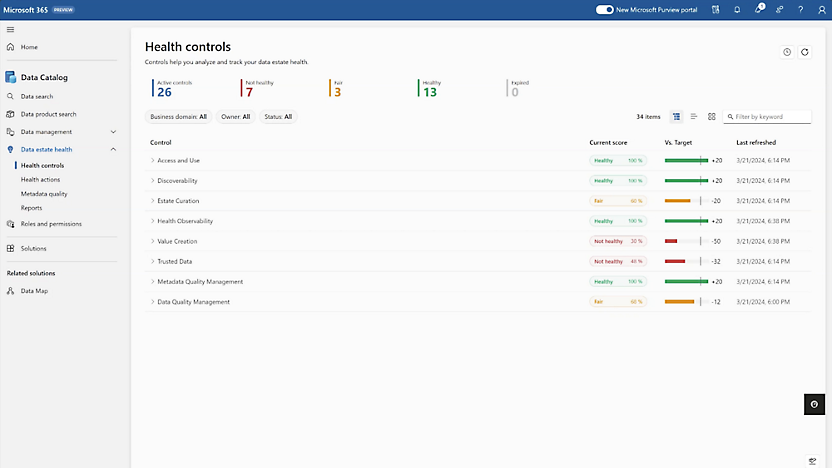Click the dark floating help widget button
Image resolution: width=832 pixels, height=468 pixels.
point(814,404)
